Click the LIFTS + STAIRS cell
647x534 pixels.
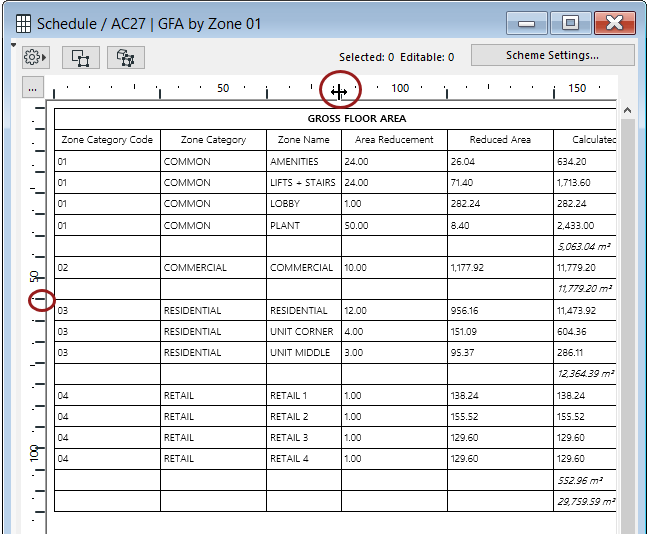pyautogui.click(x=304, y=182)
